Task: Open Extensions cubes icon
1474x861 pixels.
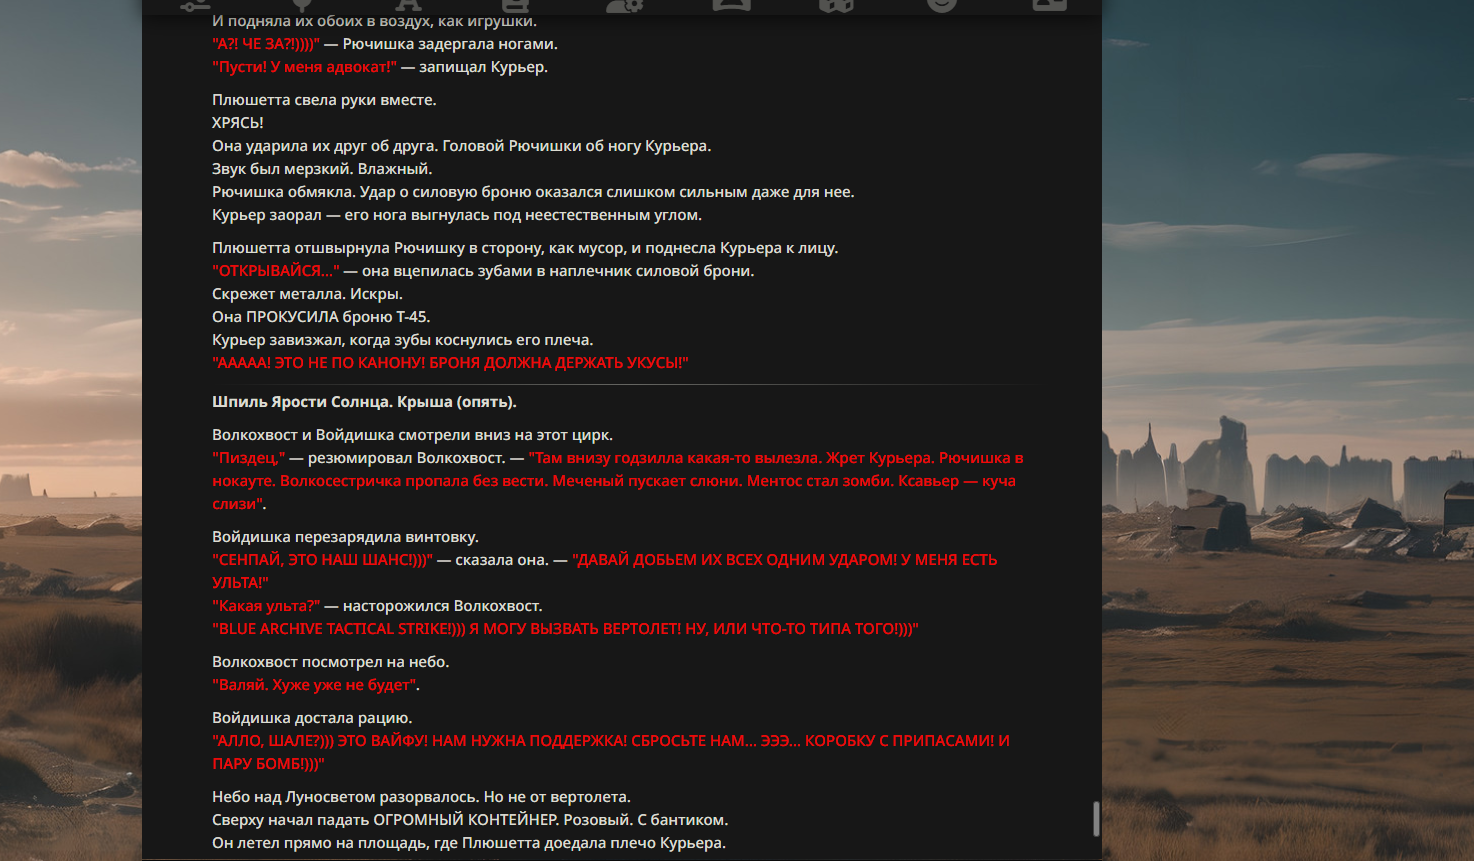Action: click(x=837, y=5)
